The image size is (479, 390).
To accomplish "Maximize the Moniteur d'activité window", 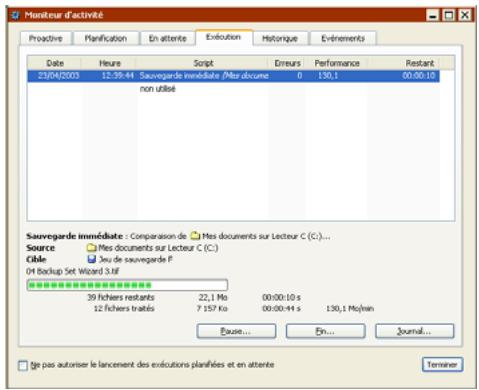I will tap(449, 15).
